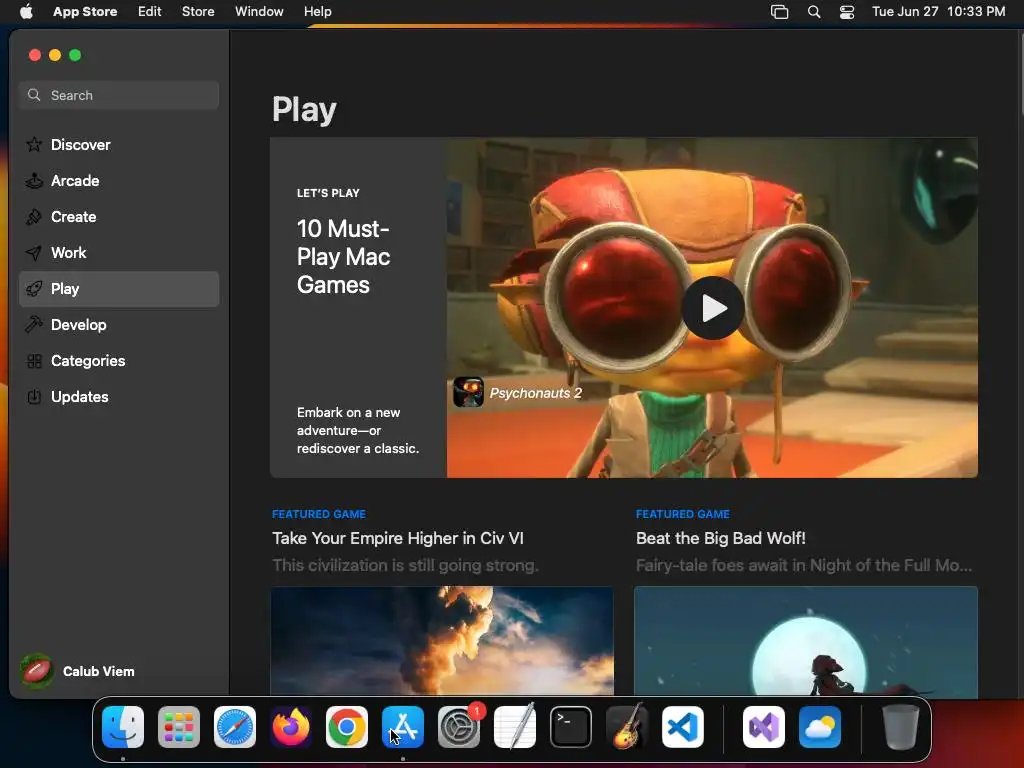Open the Discover section star icon
Screen dimensions: 1024x768
click(34, 144)
